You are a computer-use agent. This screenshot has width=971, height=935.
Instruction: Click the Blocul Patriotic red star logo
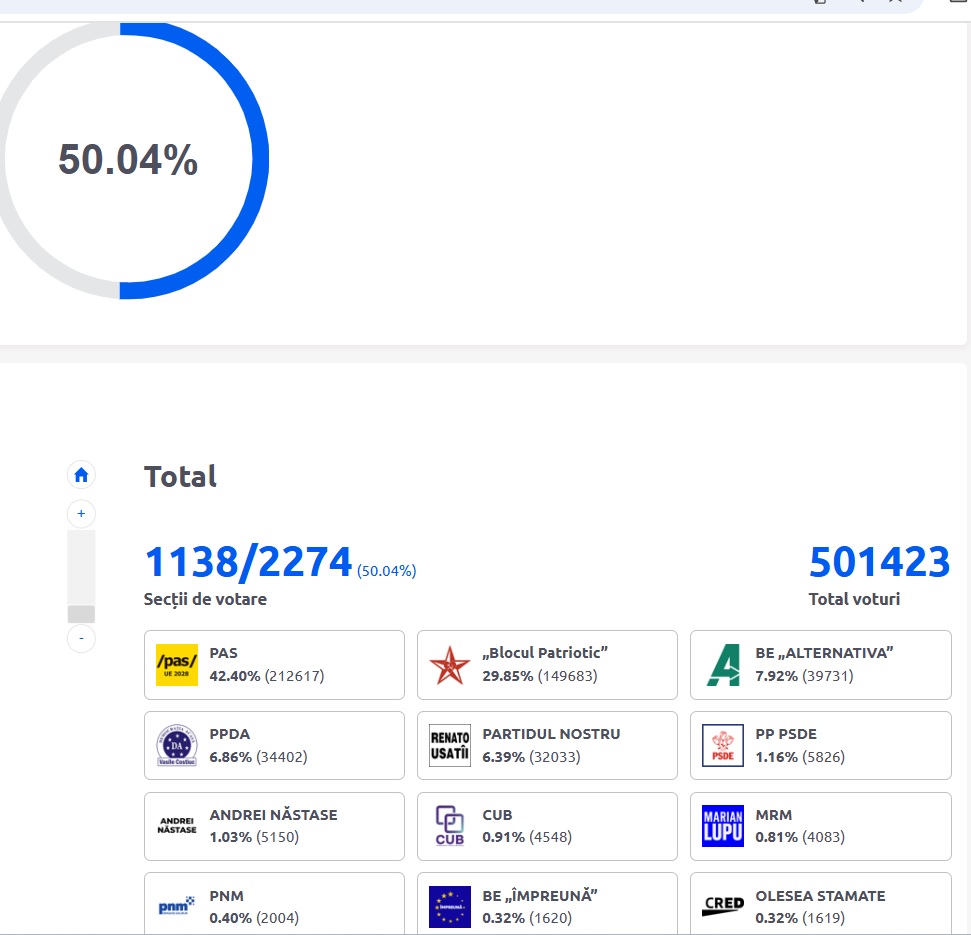point(449,665)
